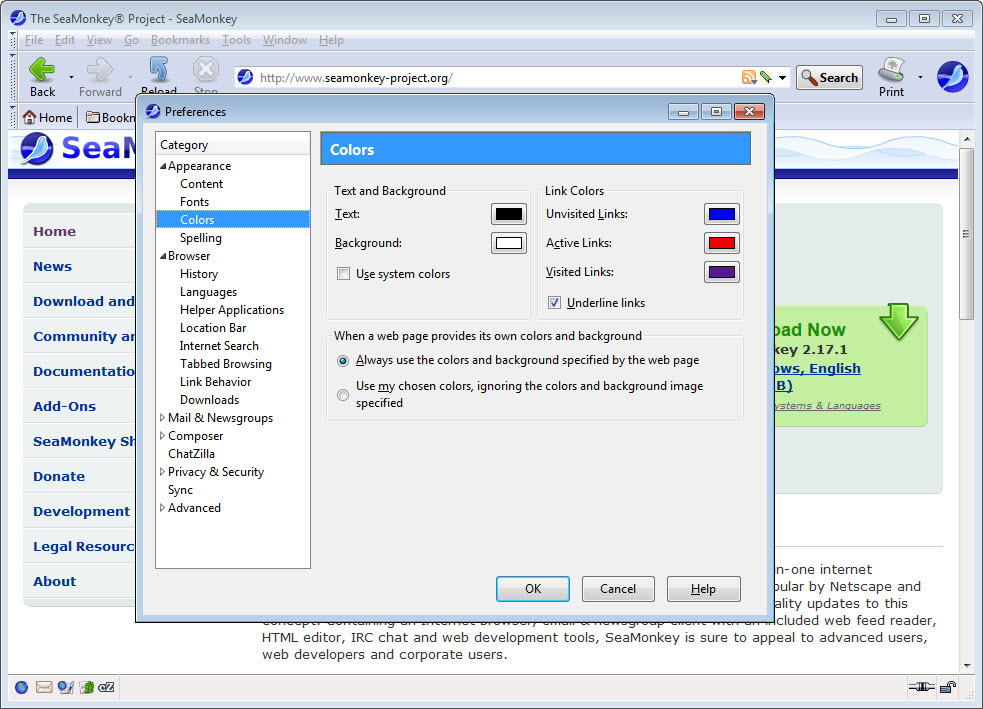Open ChatZilla from the status bar icon
This screenshot has width=983, height=709.
(x=107, y=687)
